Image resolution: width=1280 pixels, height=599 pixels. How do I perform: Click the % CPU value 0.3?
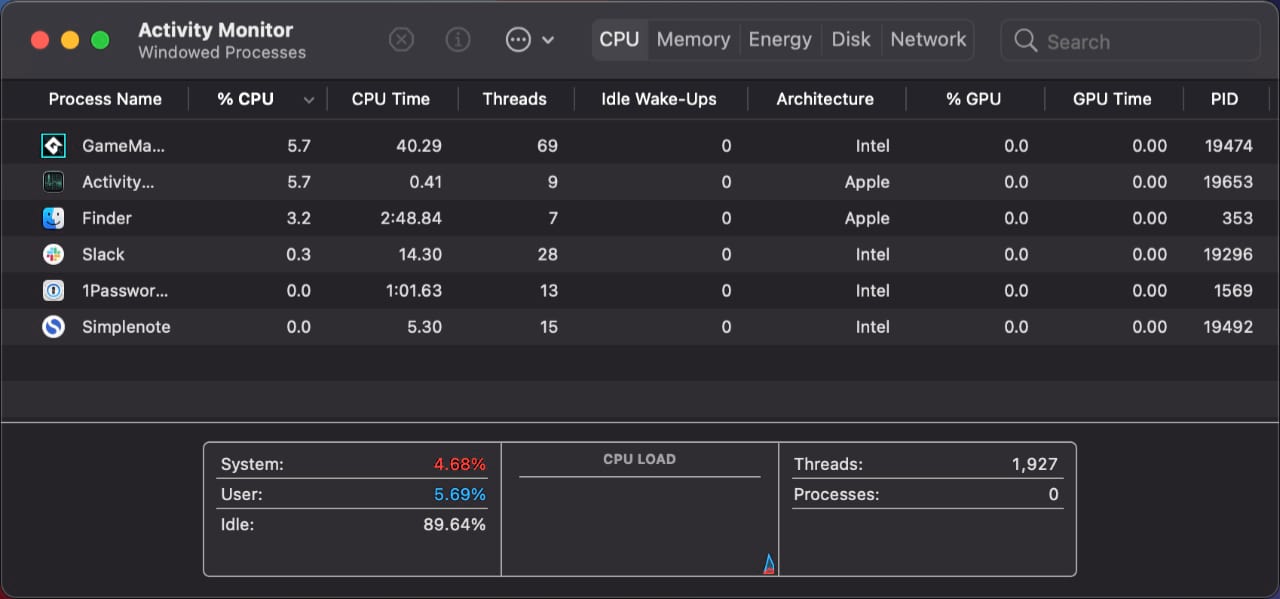[x=298, y=254]
